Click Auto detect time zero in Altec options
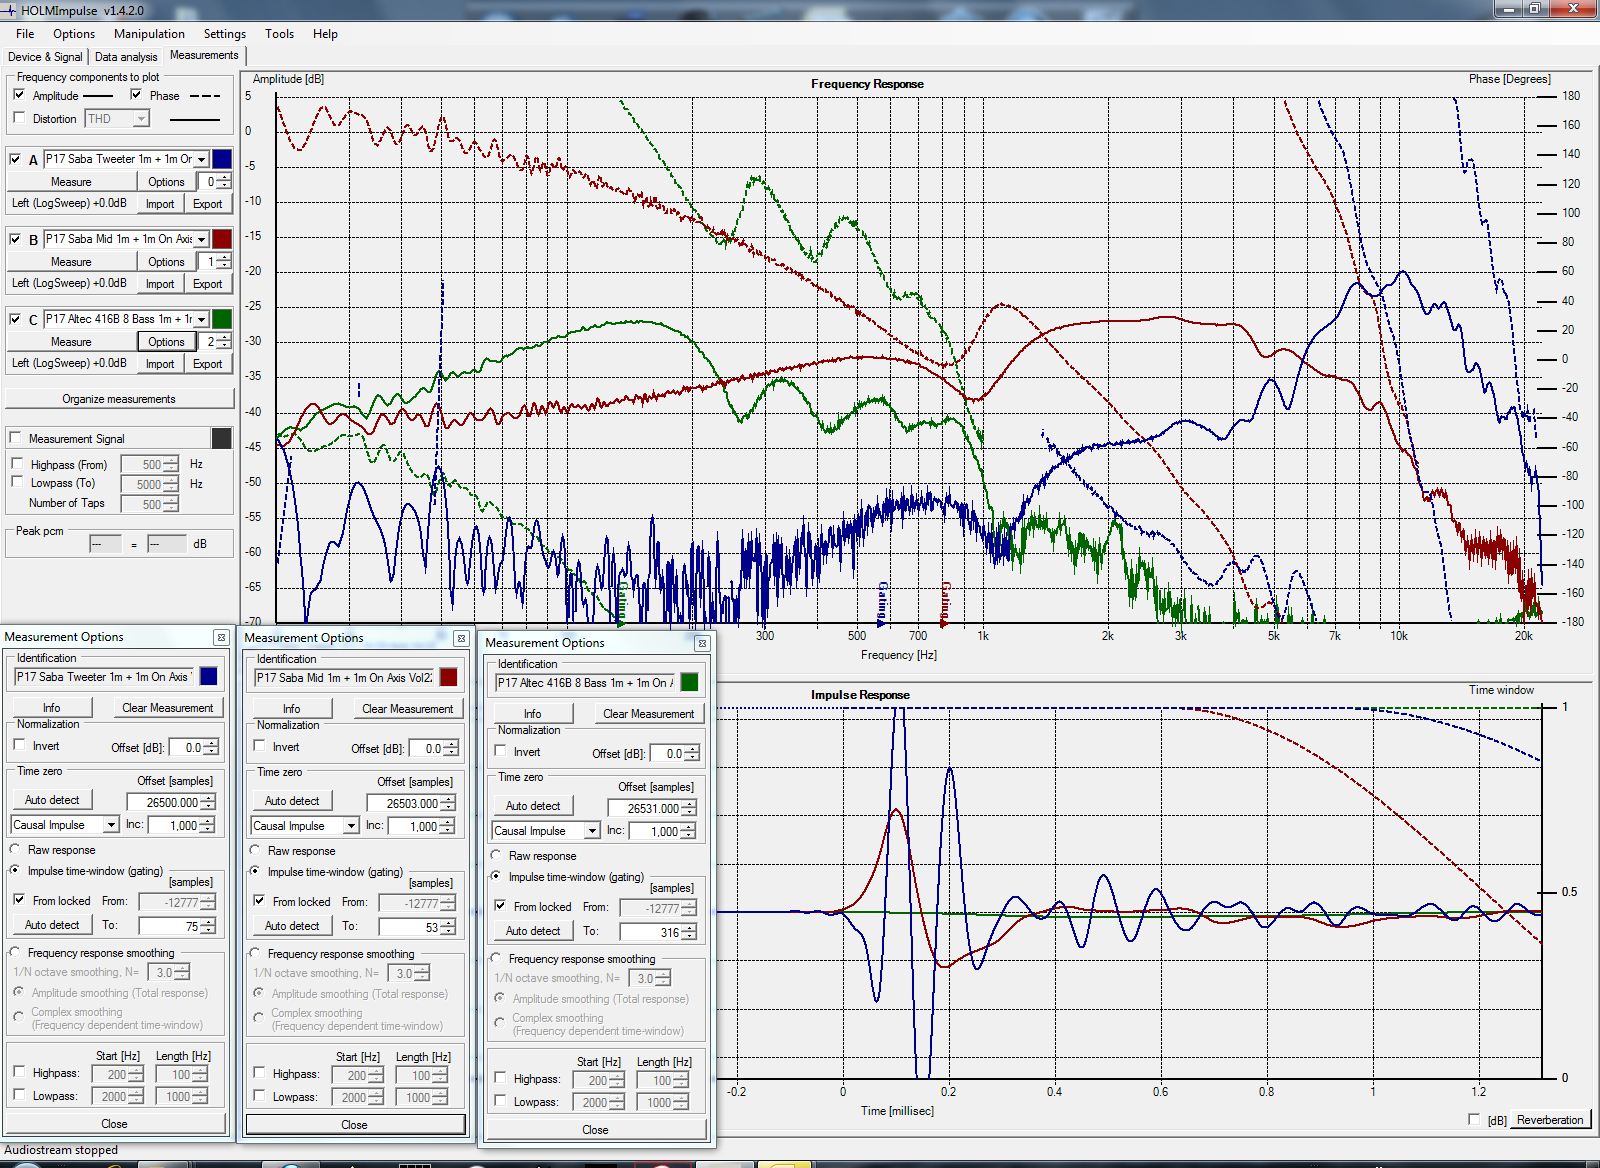Screen dimensions: 1600x1168 click(533, 806)
